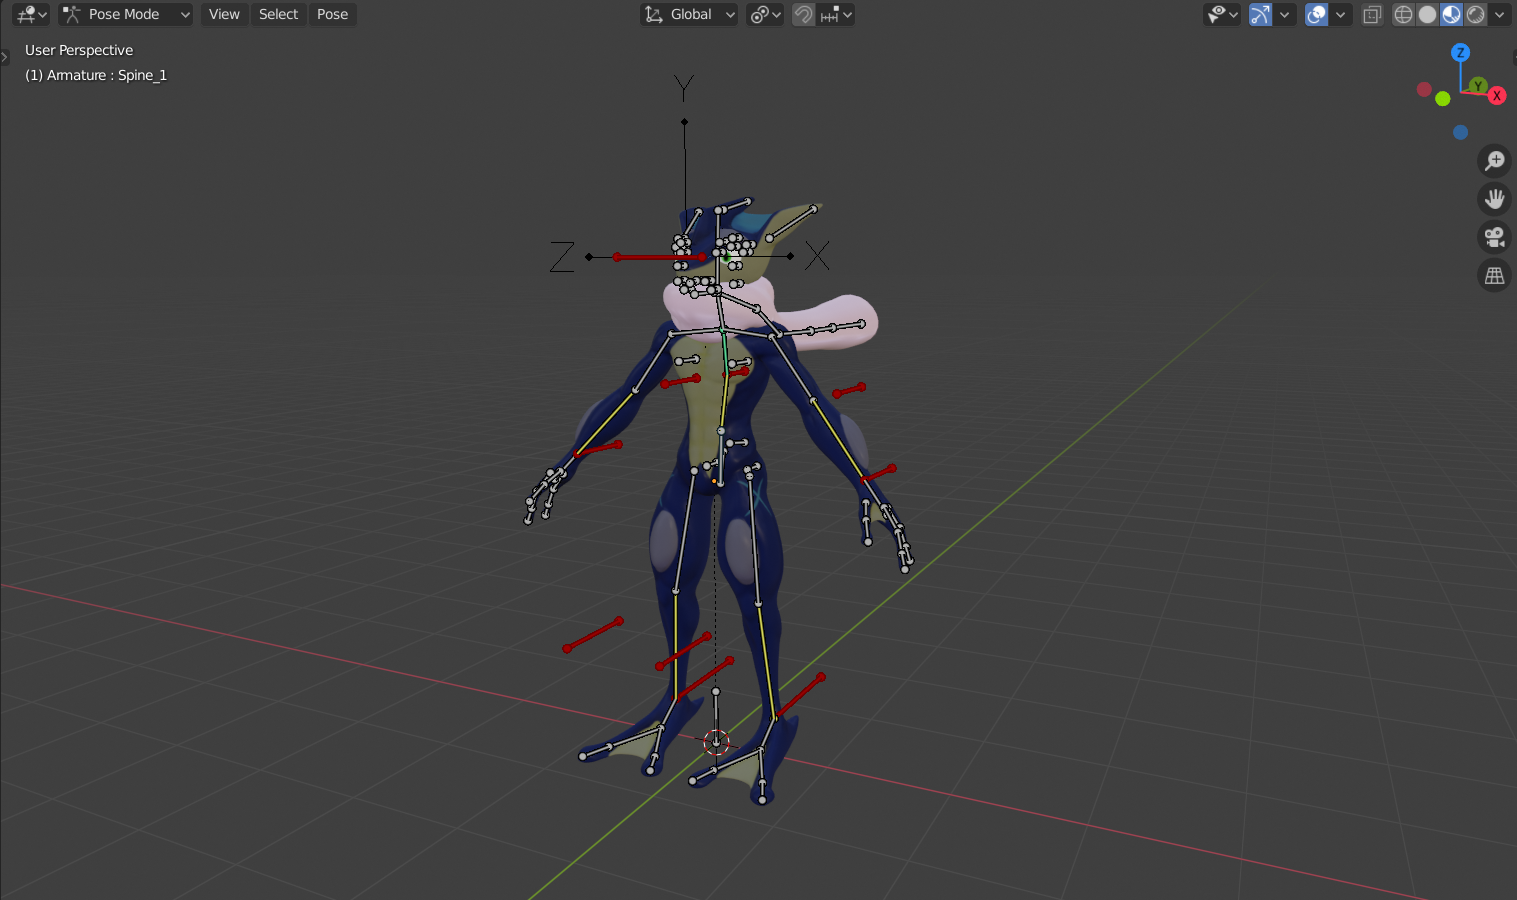Open the Pose Mode dropdown
The image size is (1517, 900).
125,14
